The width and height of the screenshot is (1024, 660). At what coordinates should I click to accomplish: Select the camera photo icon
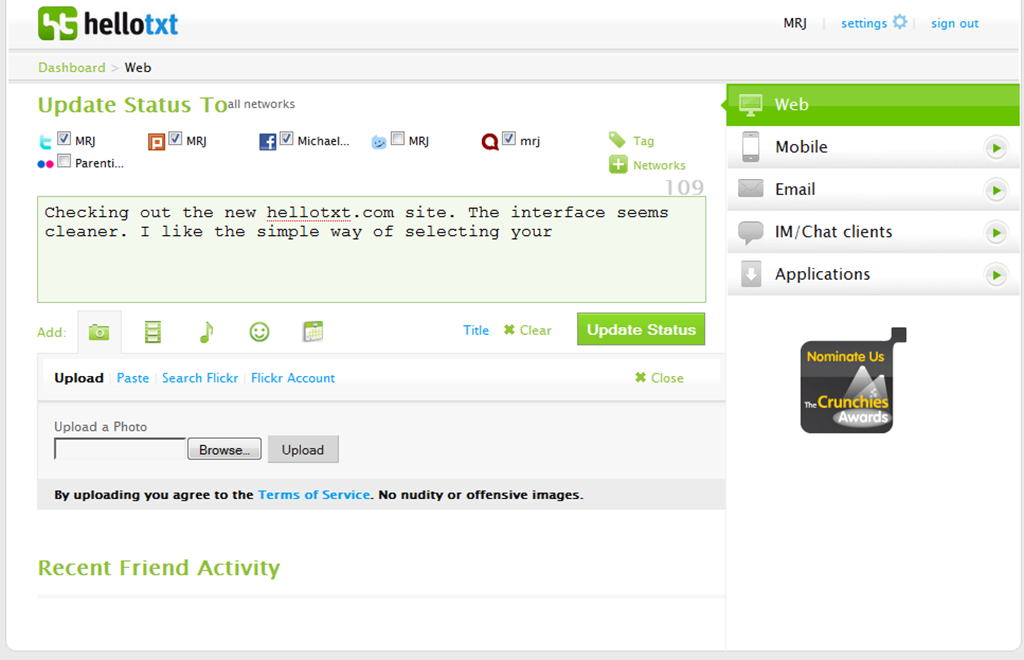[99, 332]
